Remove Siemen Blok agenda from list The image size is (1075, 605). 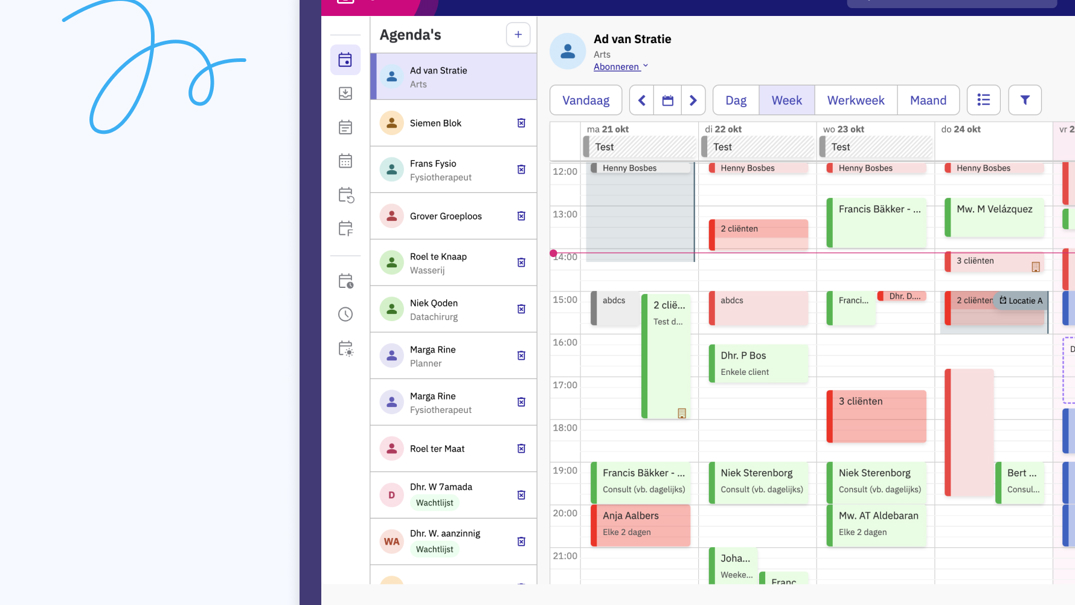pyautogui.click(x=521, y=123)
